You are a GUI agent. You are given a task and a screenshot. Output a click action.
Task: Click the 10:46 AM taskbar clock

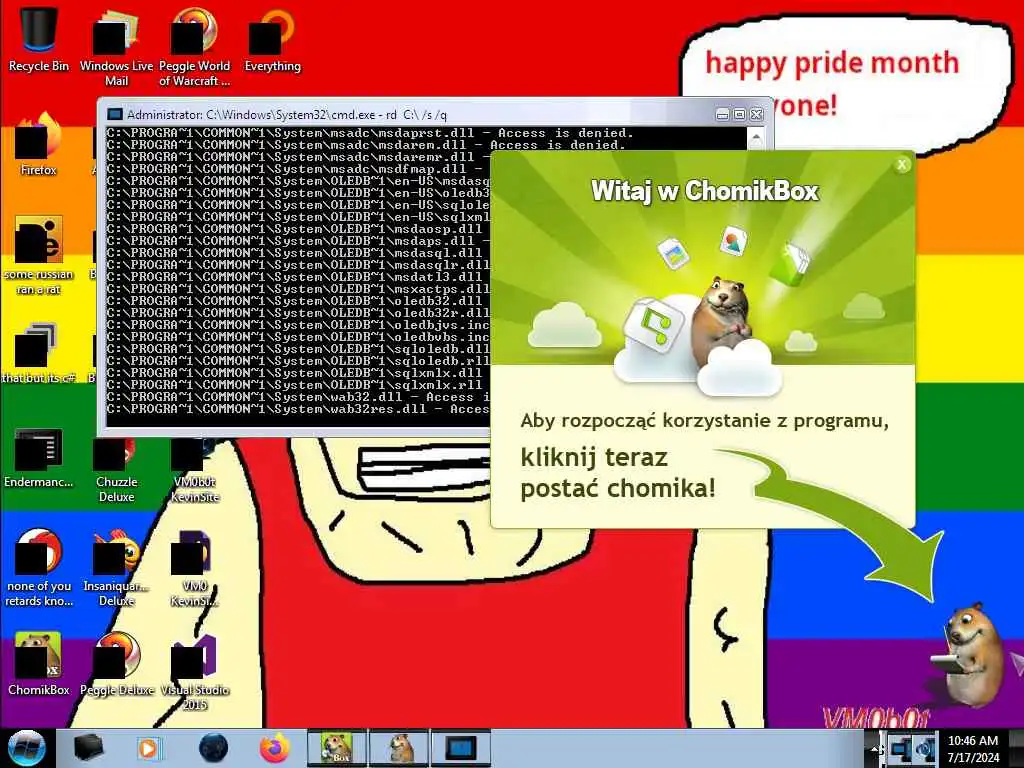[x=973, y=748]
